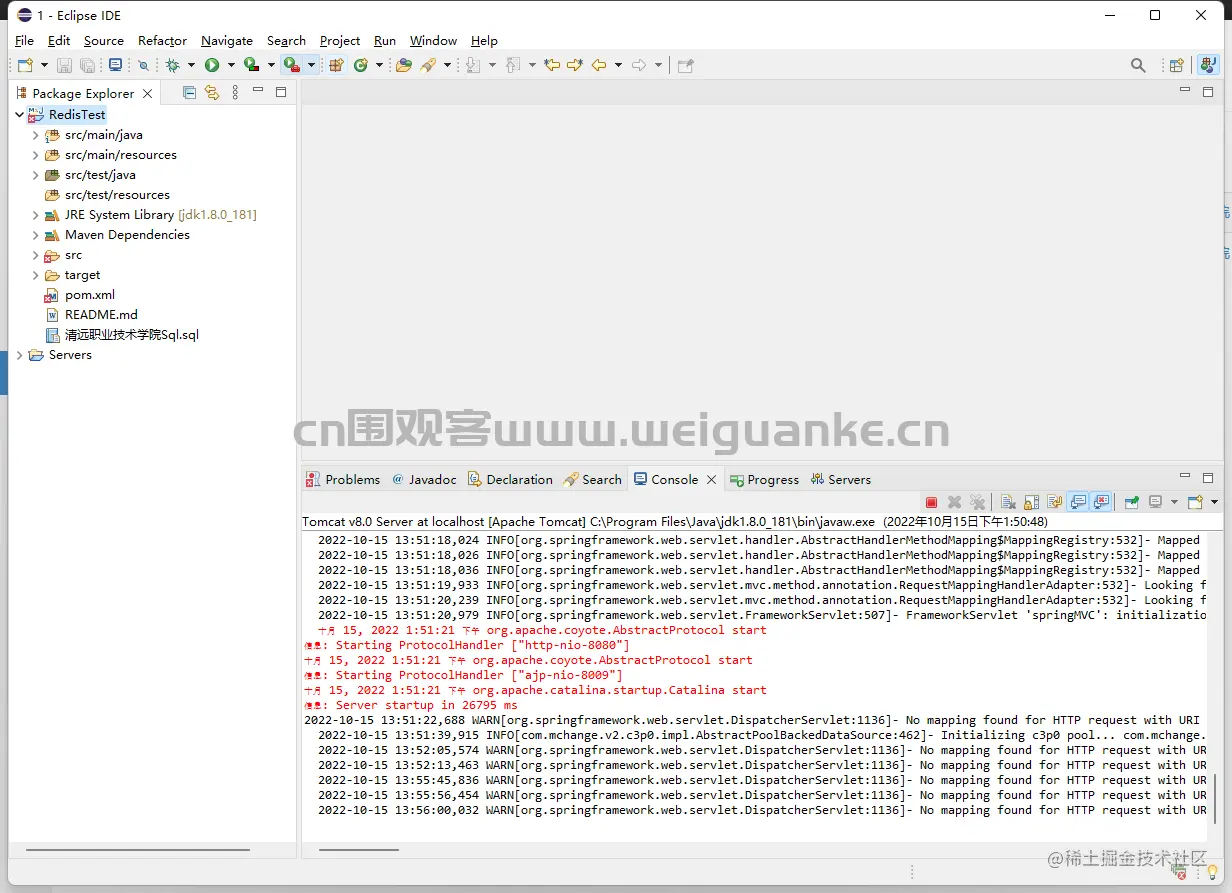Open the Project menu
This screenshot has width=1232, height=893.
pos(339,41)
